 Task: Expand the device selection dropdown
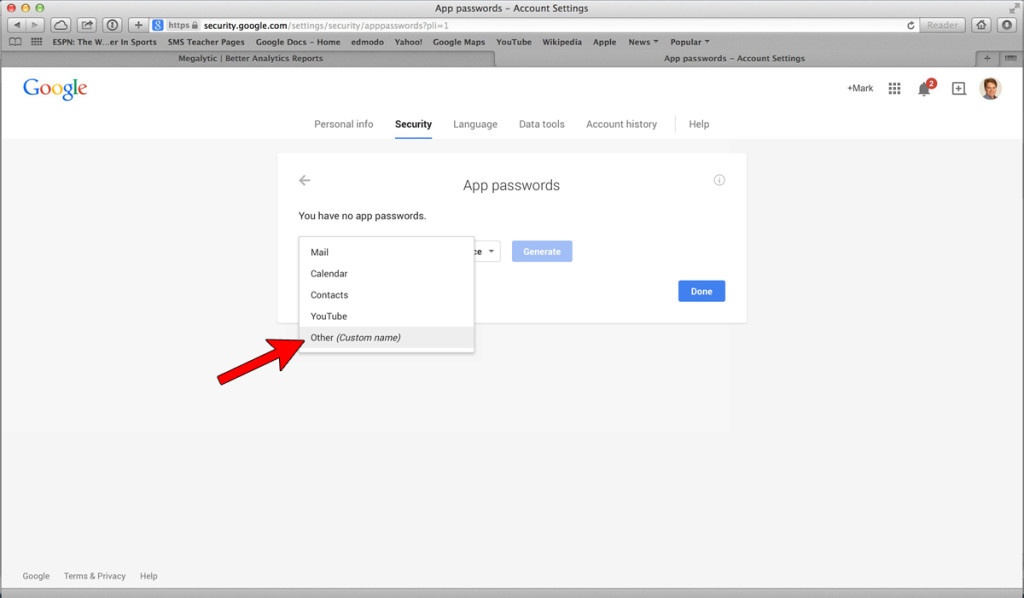tap(490, 251)
